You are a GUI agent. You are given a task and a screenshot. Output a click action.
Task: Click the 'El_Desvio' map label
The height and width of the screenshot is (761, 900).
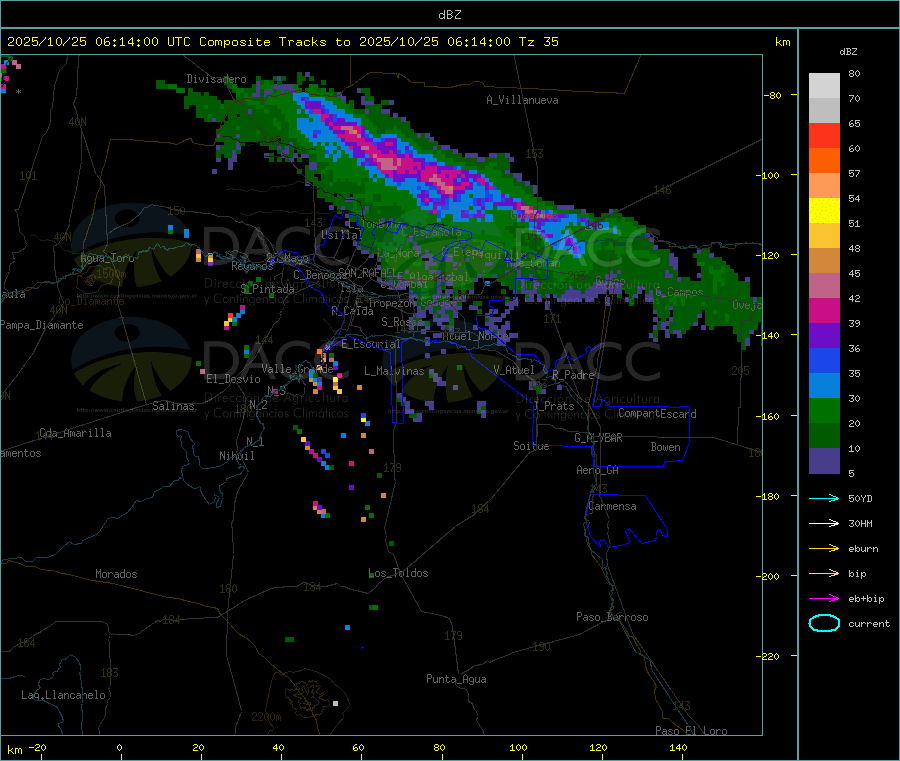click(234, 379)
